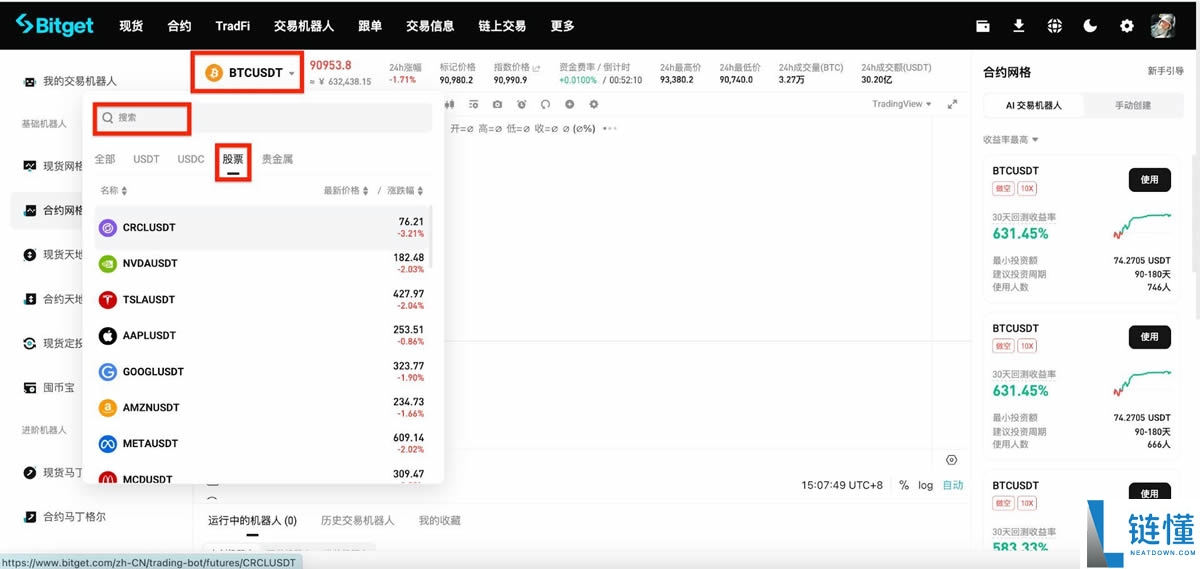Click the METAUSDT Meta icon
This screenshot has width=1200, height=569.
(107, 444)
